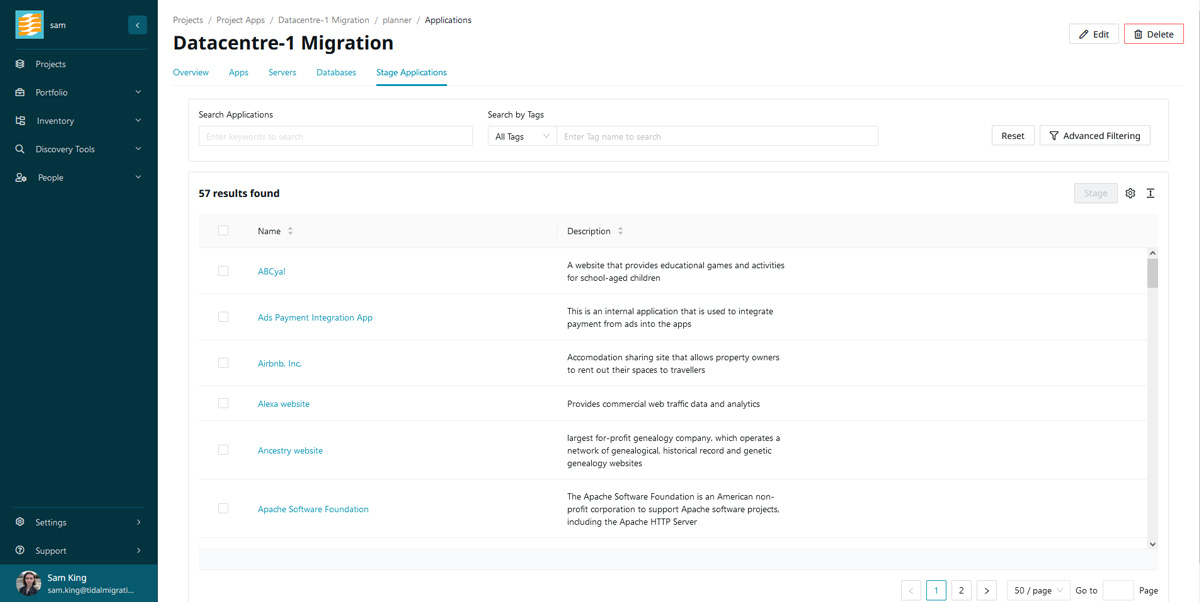Check the Ancestry website row checkbox

(x=223, y=450)
